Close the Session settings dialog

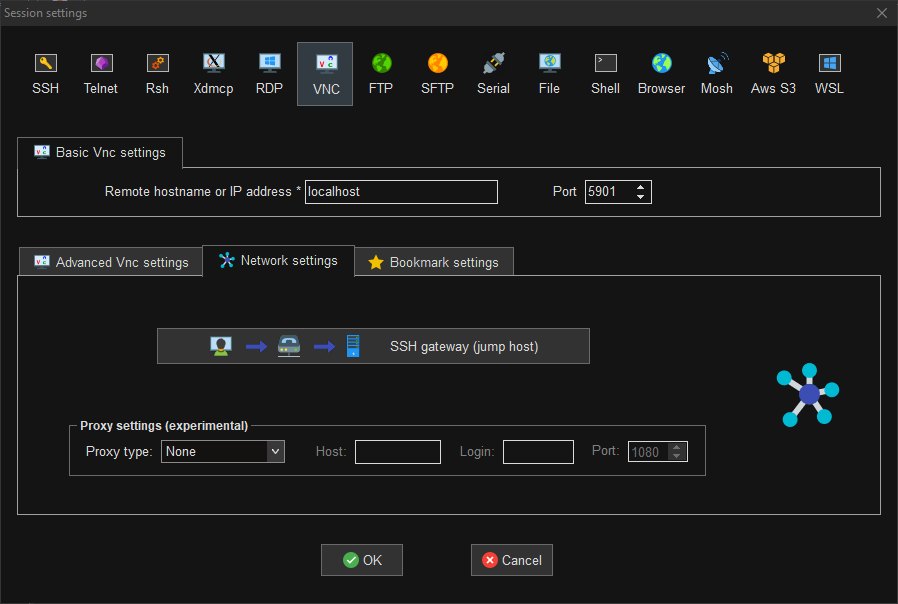882,13
